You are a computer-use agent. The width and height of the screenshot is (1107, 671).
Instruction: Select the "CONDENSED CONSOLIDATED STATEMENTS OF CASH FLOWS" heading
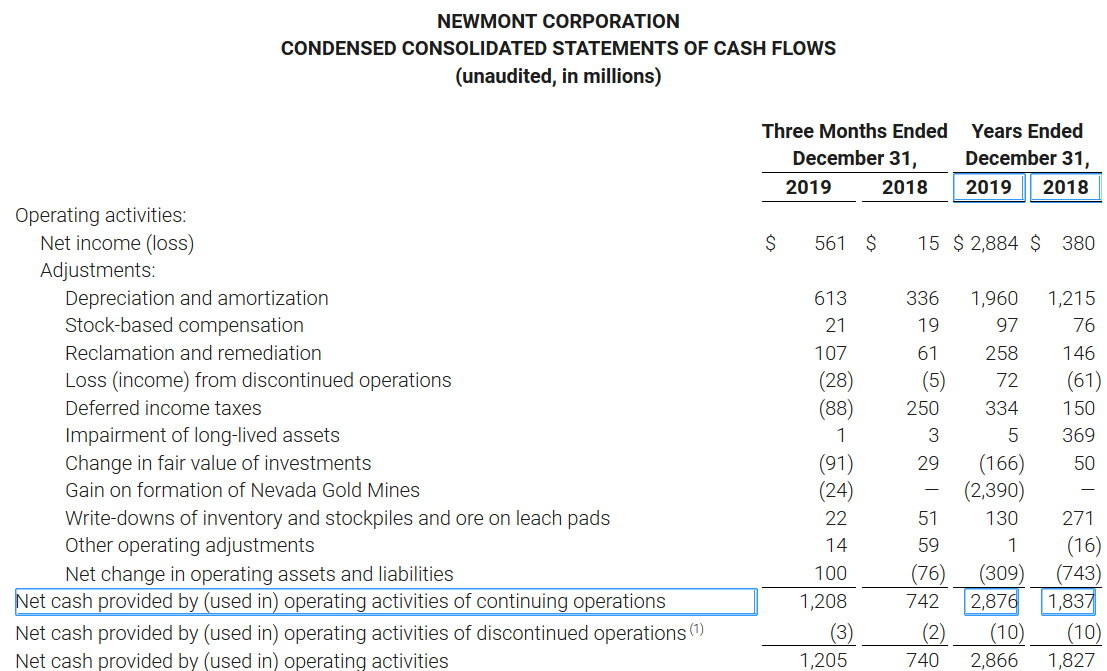tap(558, 48)
